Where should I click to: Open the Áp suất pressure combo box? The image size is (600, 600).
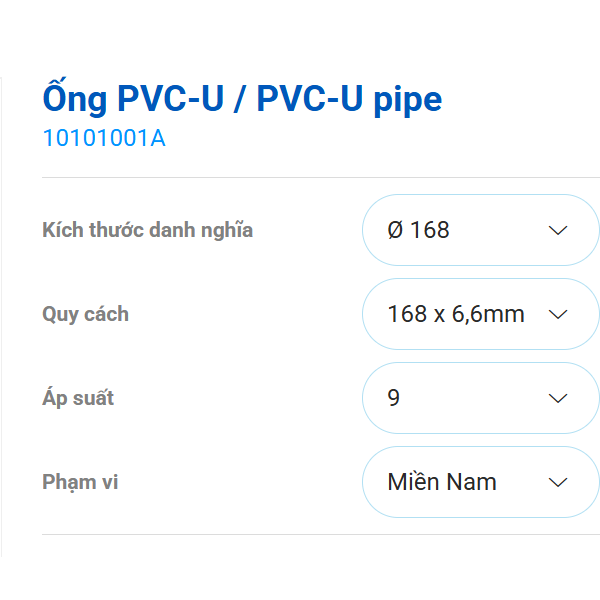pos(480,398)
